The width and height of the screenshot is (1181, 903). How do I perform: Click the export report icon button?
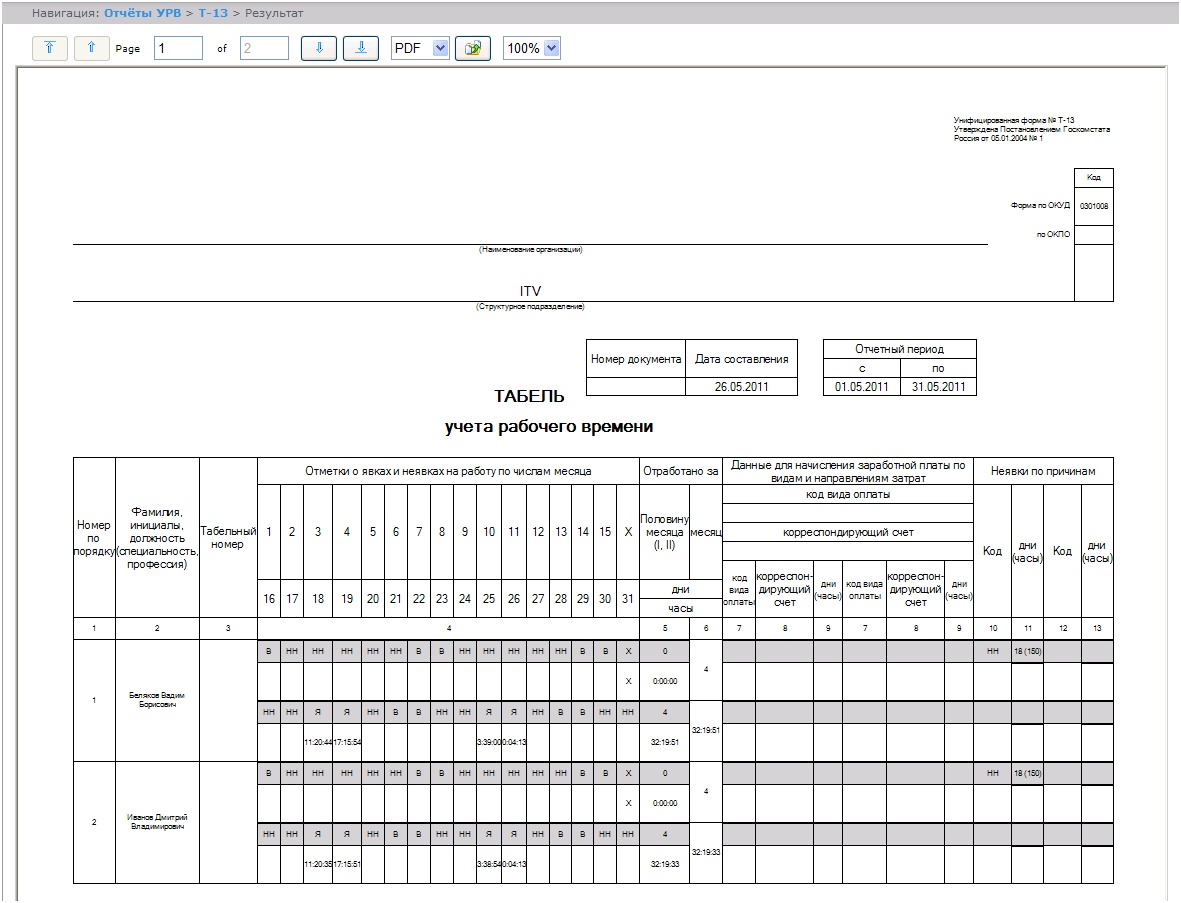(472, 49)
